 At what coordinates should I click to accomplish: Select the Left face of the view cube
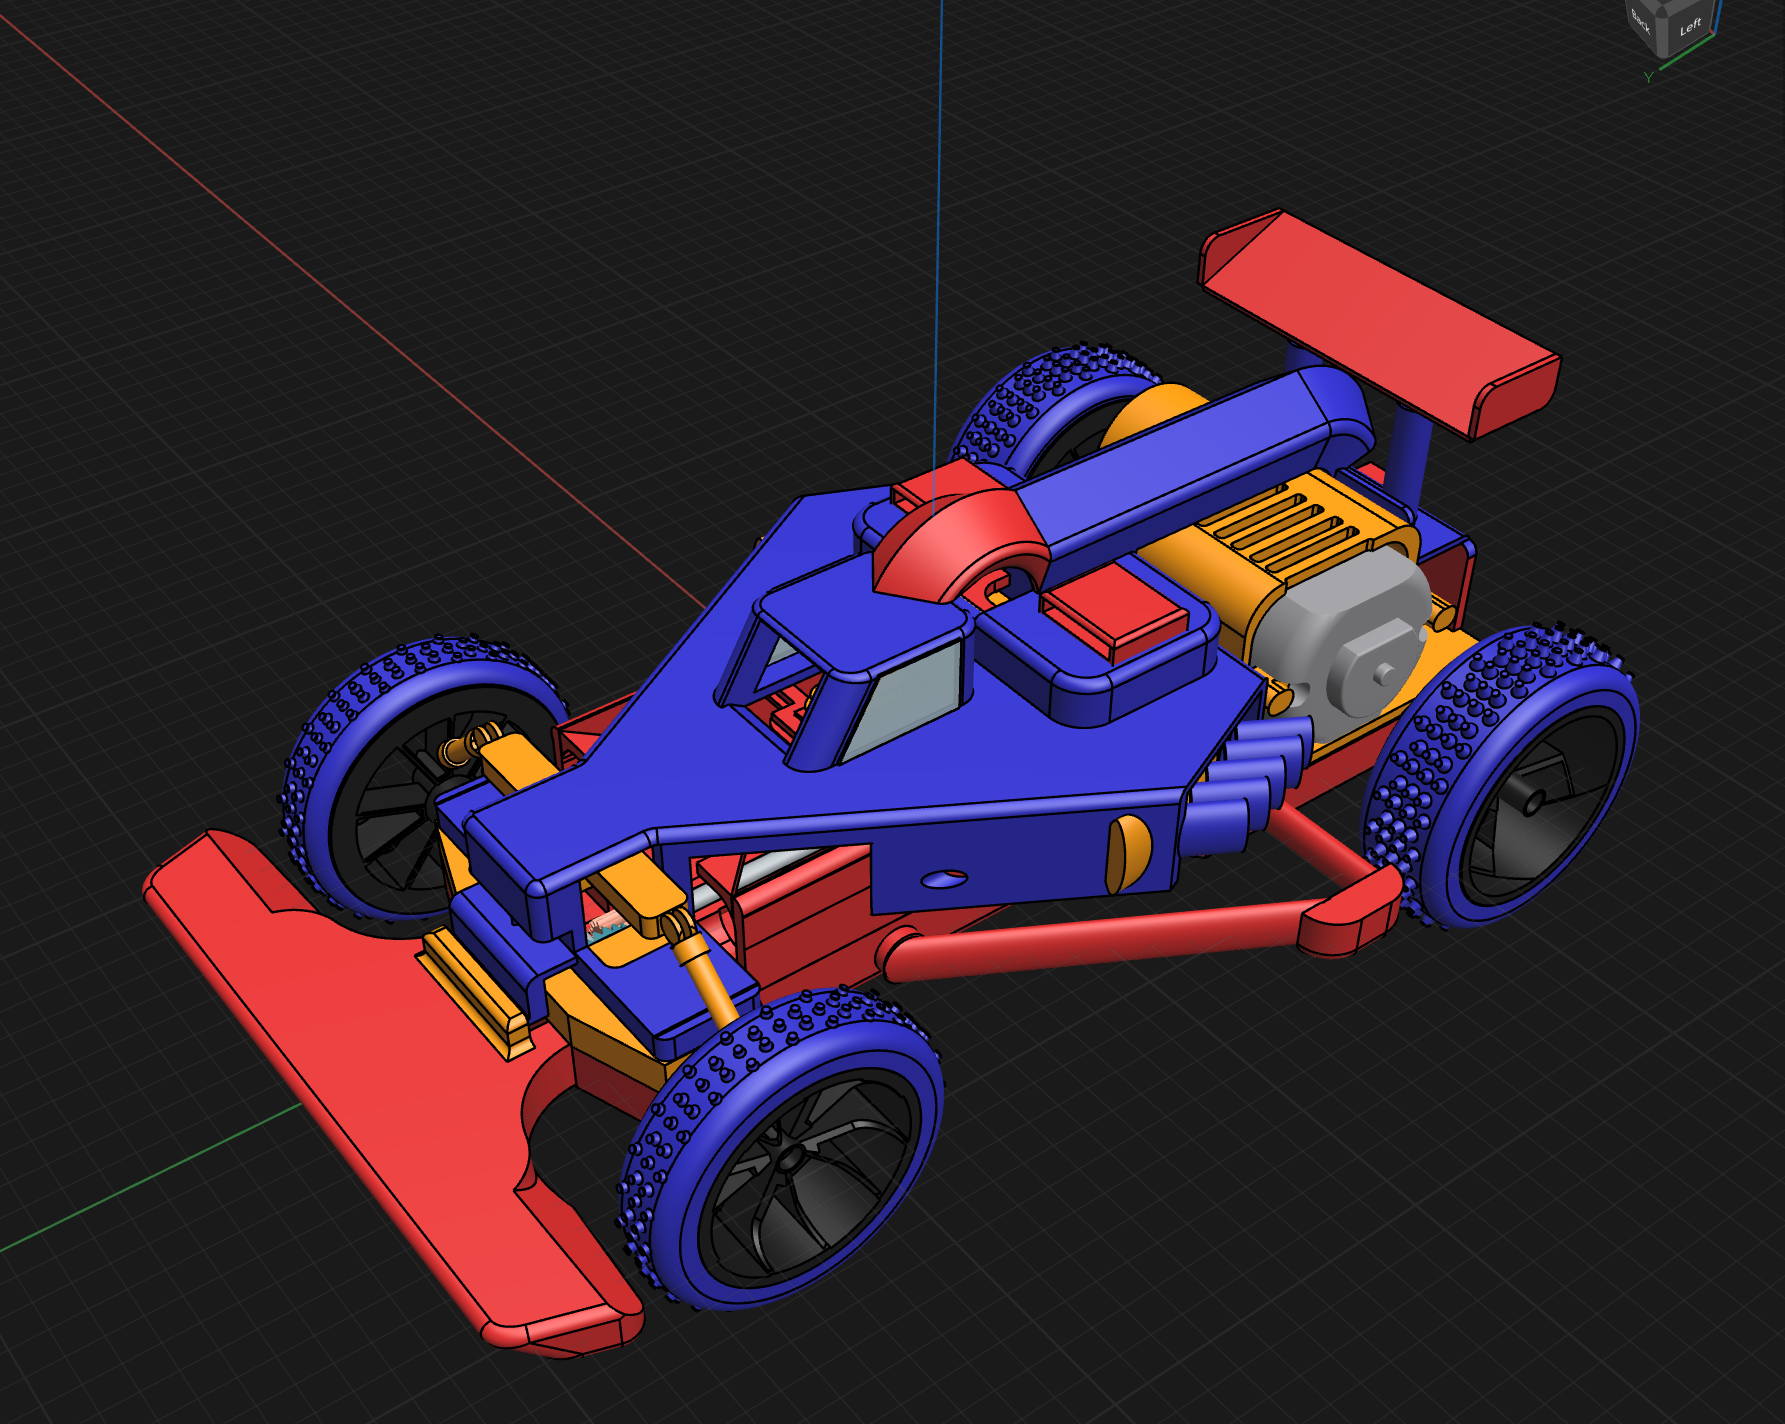[1691, 27]
